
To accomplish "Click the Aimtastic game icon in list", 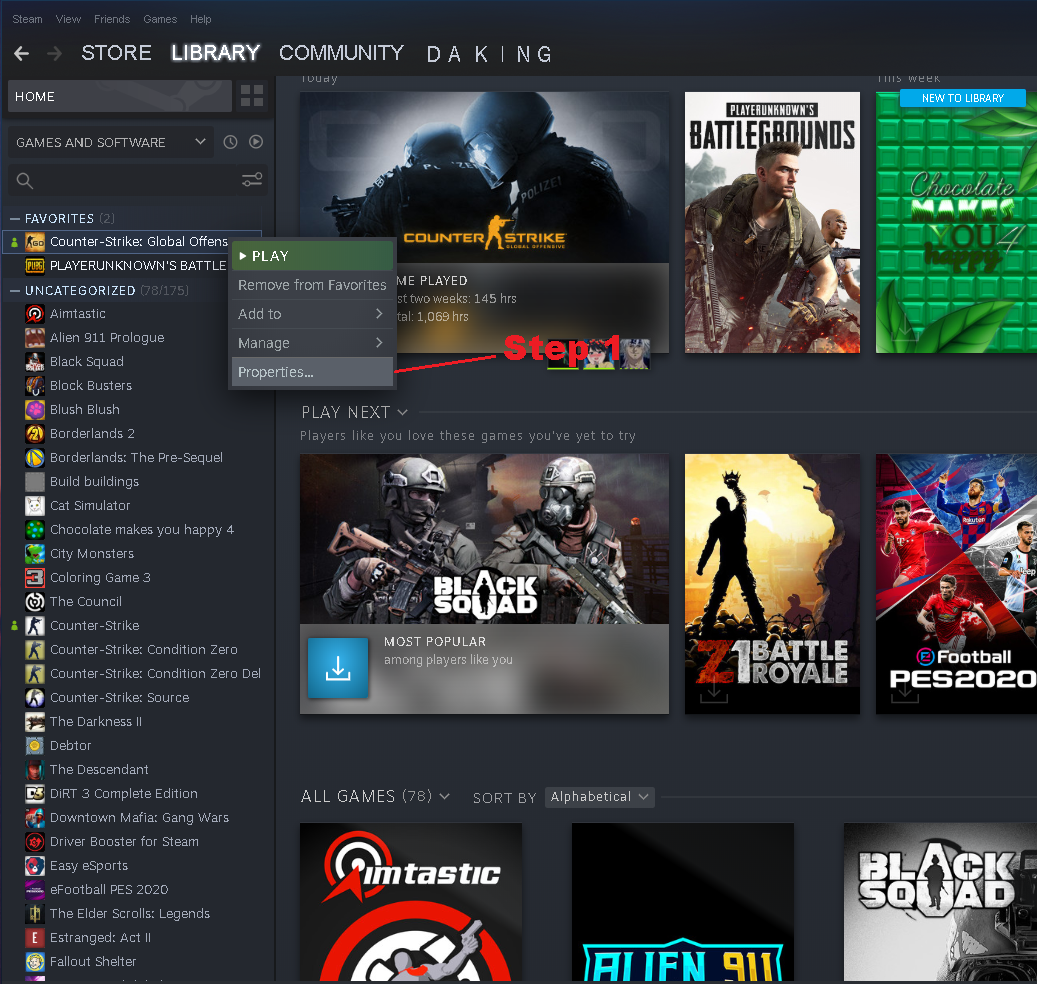I will tap(34, 313).
